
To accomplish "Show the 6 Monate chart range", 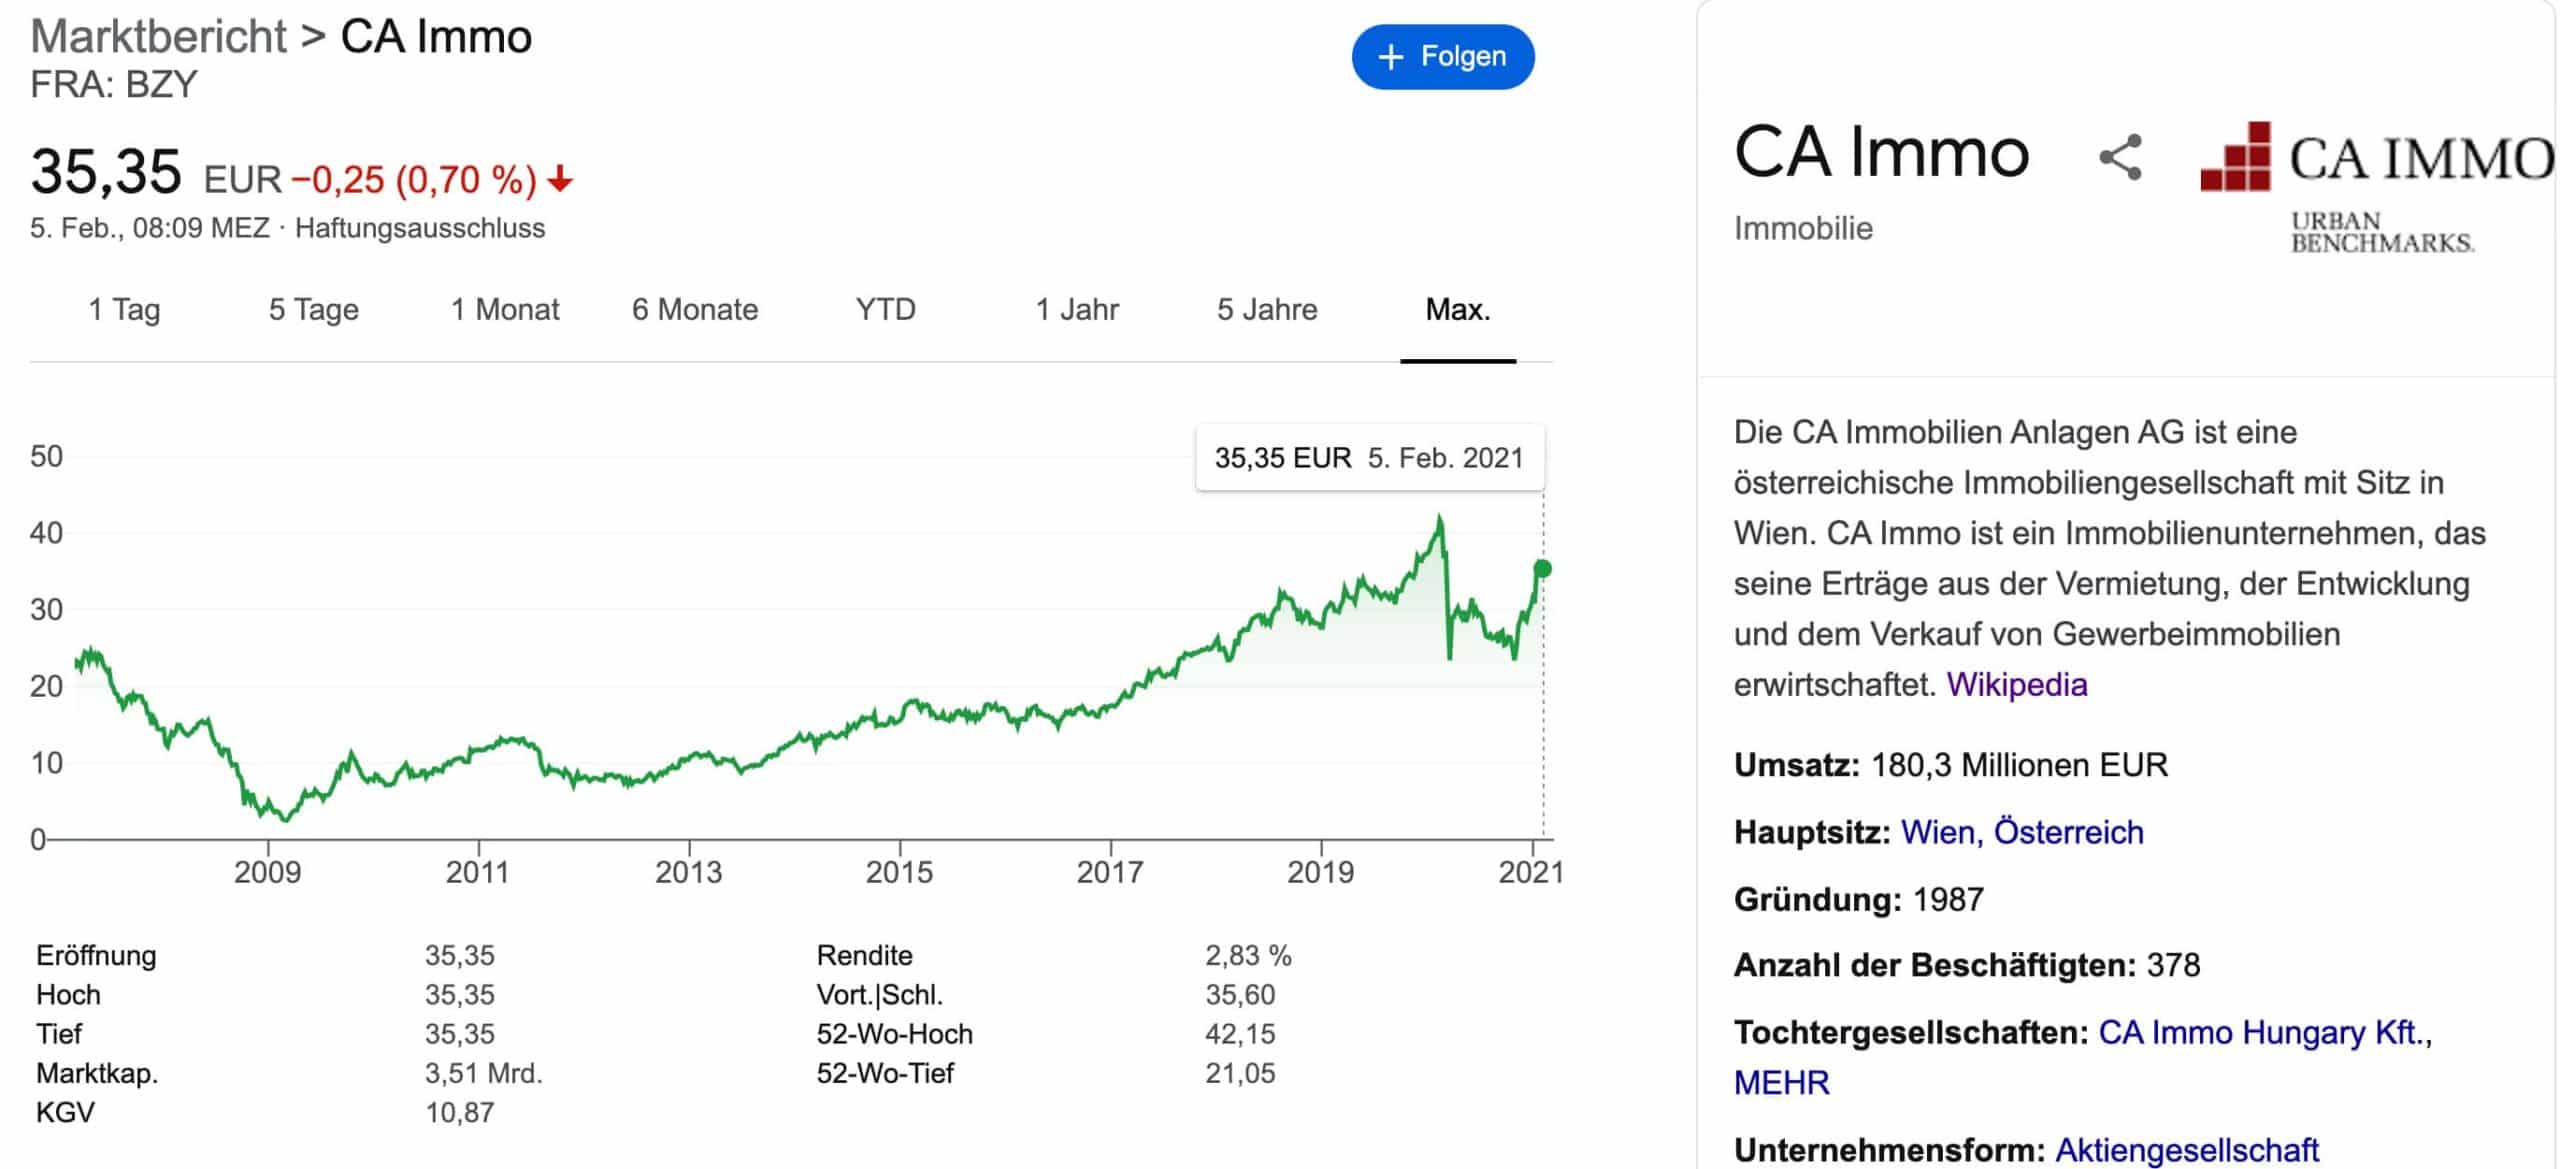I will point(695,310).
